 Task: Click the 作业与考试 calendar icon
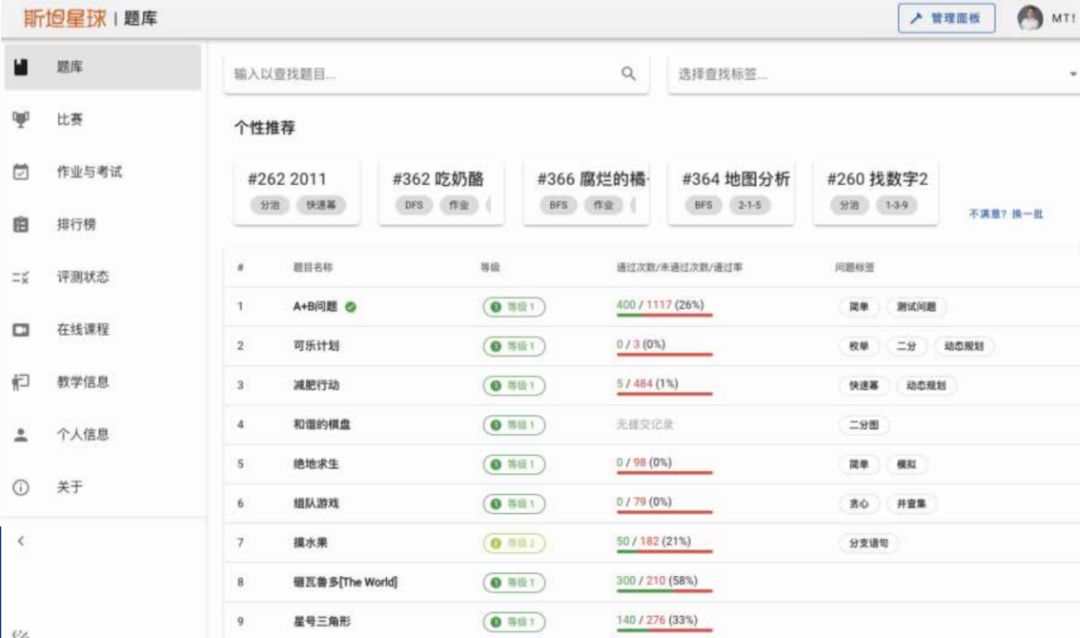(21, 172)
